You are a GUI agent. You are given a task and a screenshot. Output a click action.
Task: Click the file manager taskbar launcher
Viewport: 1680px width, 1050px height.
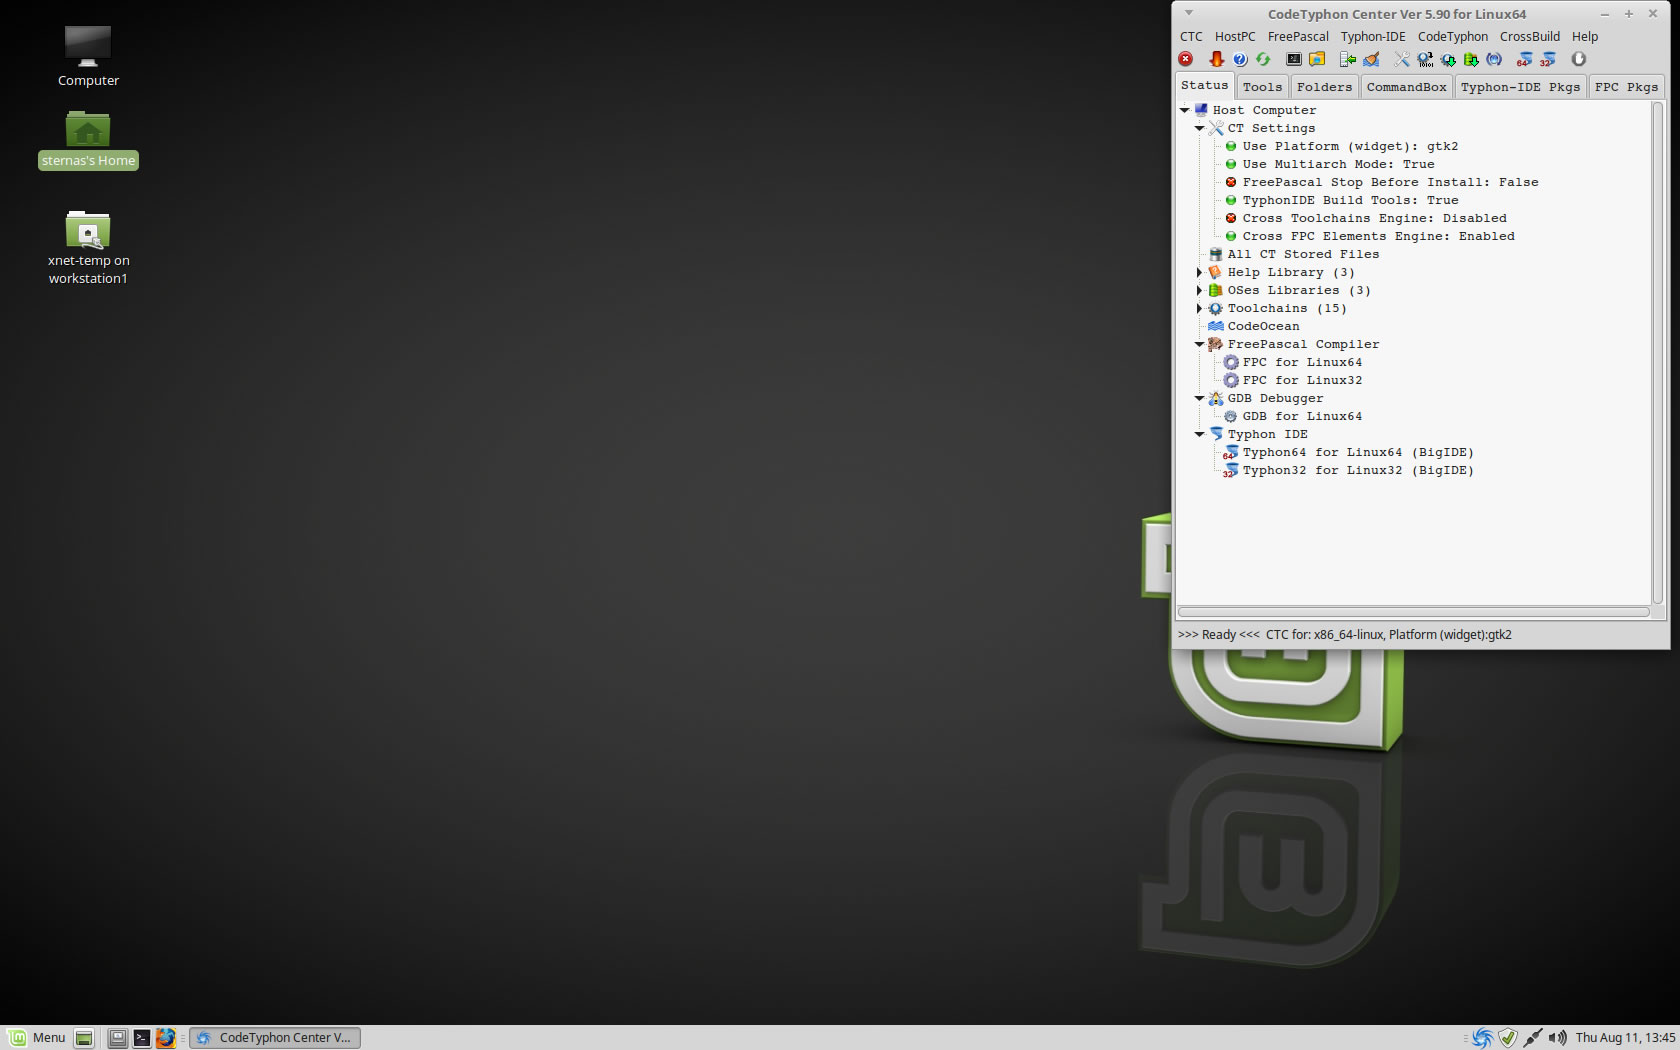point(117,1038)
